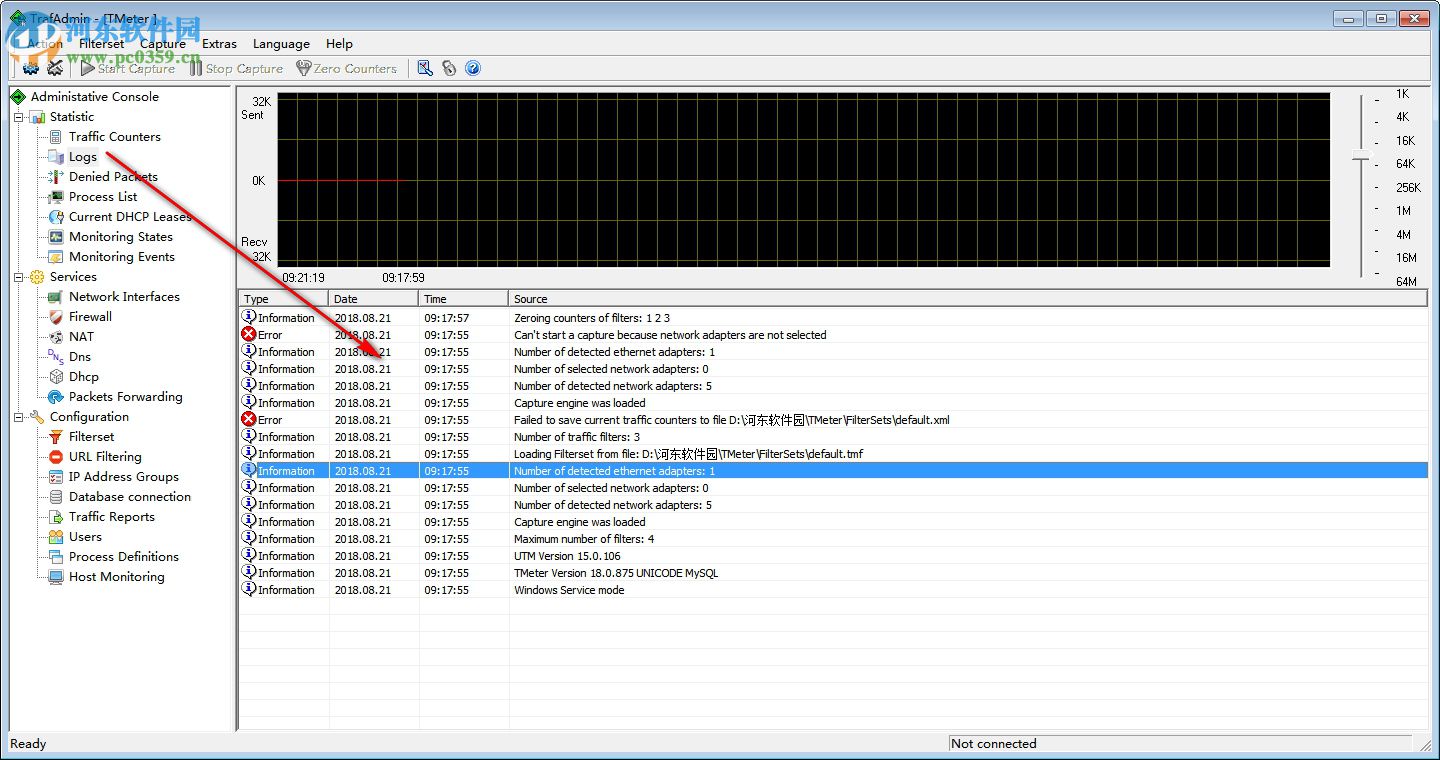Open the Language menu

(281, 44)
